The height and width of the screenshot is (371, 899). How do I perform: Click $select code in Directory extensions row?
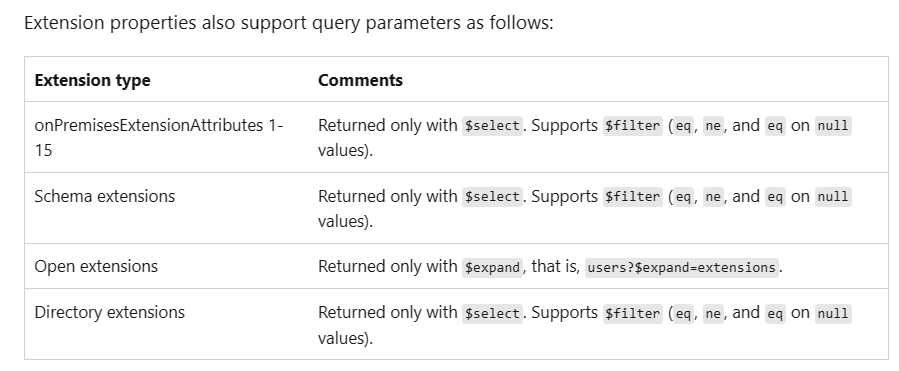click(x=493, y=313)
